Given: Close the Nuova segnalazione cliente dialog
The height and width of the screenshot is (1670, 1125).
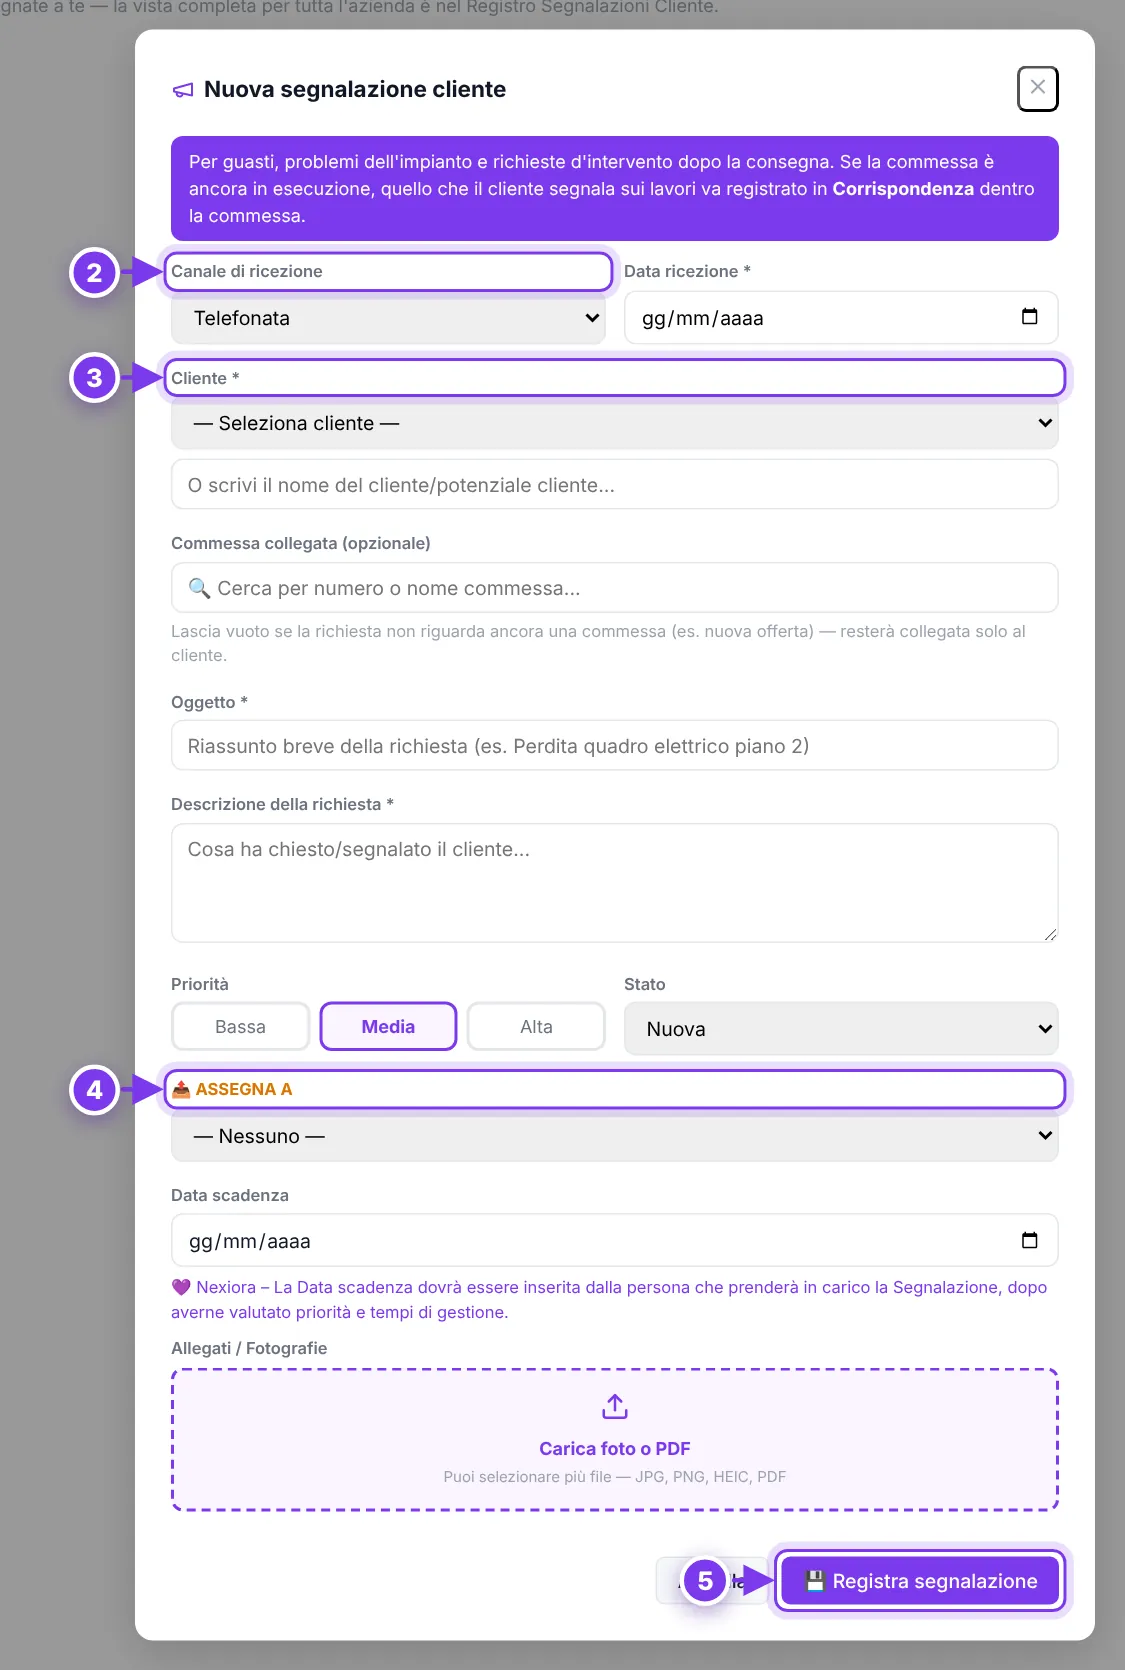Looking at the screenshot, I should (x=1037, y=88).
